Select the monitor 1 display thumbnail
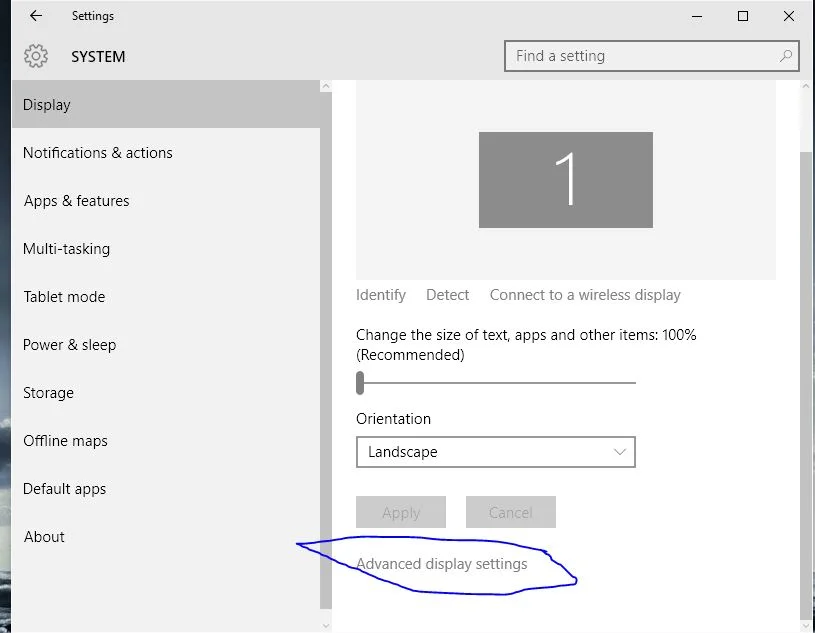Viewport: 815px width, 633px height. 565,180
